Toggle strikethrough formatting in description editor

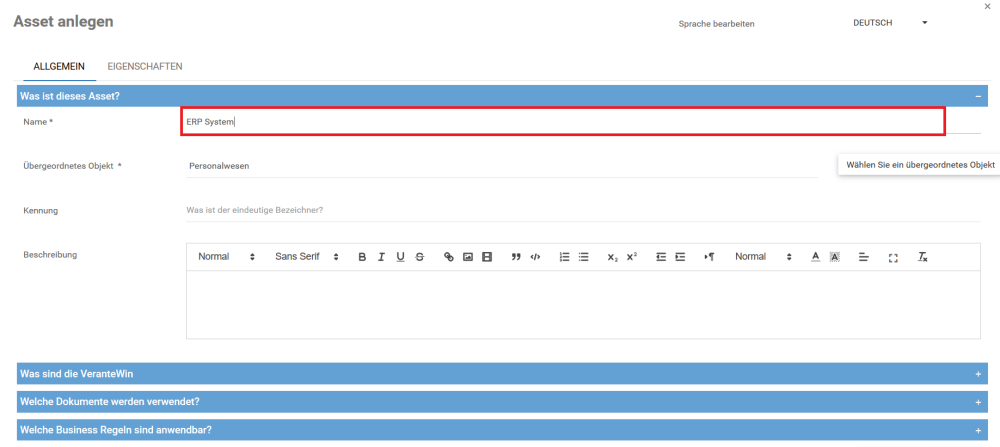tap(420, 257)
